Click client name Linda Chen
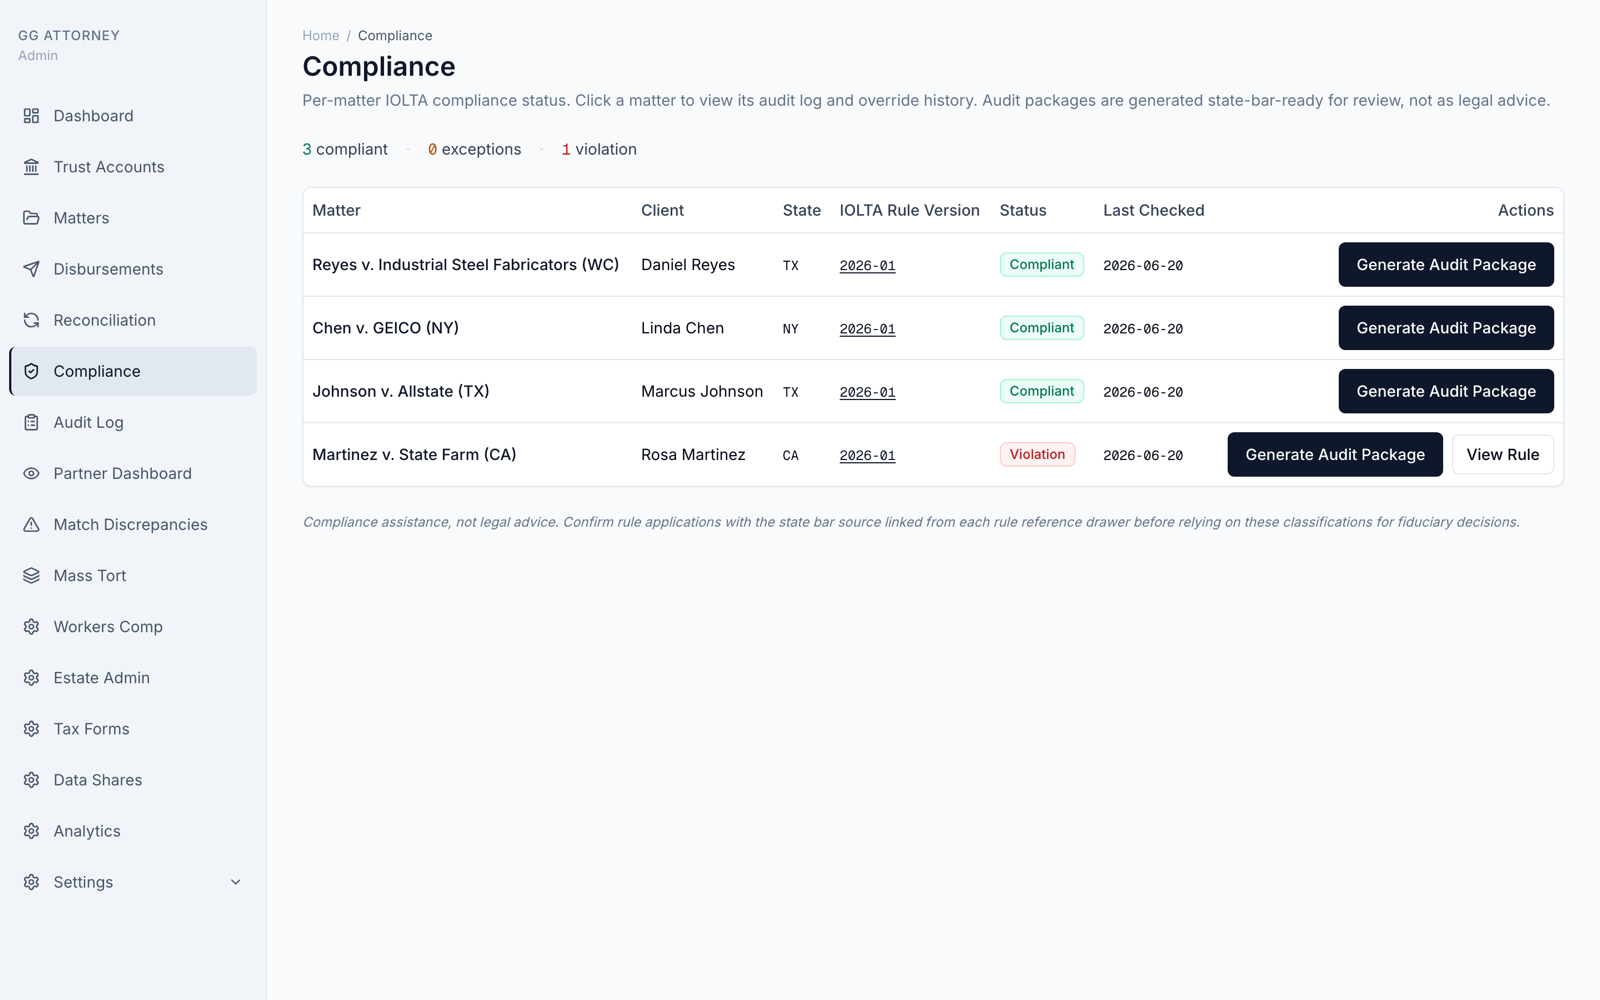This screenshot has height=1000, width=1600. (682, 328)
